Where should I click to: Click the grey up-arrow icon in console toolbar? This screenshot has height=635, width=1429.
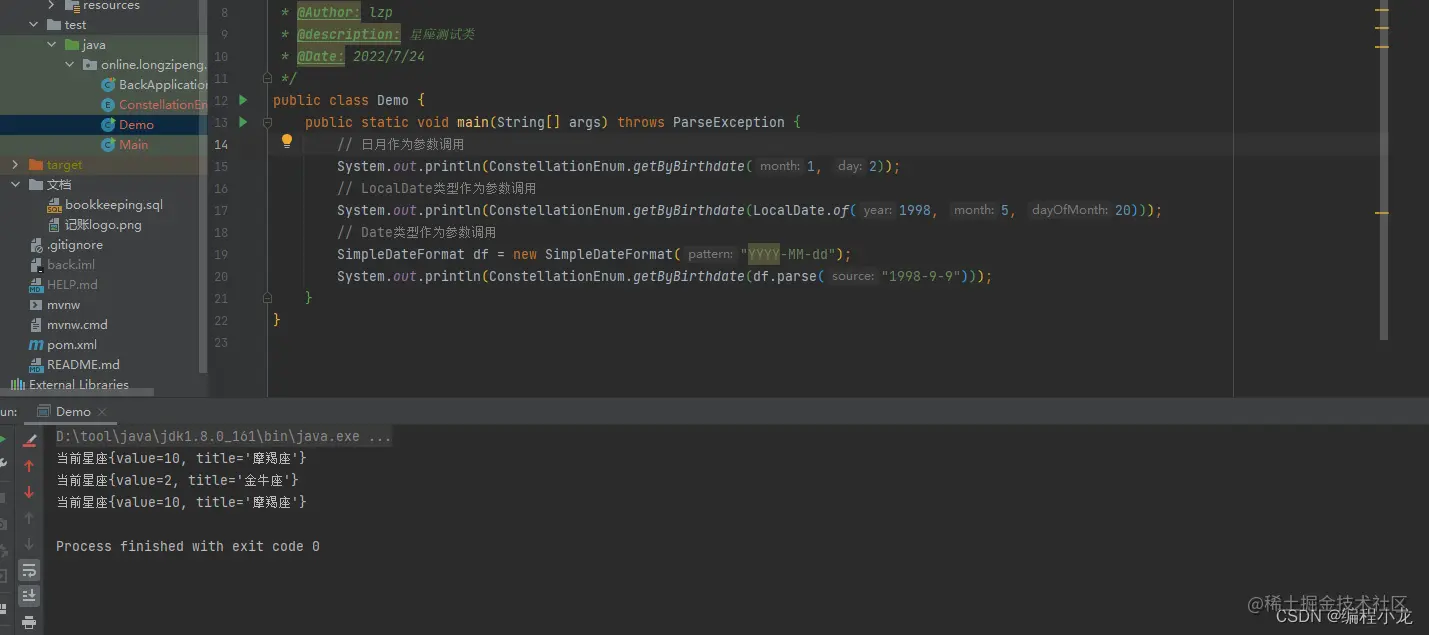29,518
